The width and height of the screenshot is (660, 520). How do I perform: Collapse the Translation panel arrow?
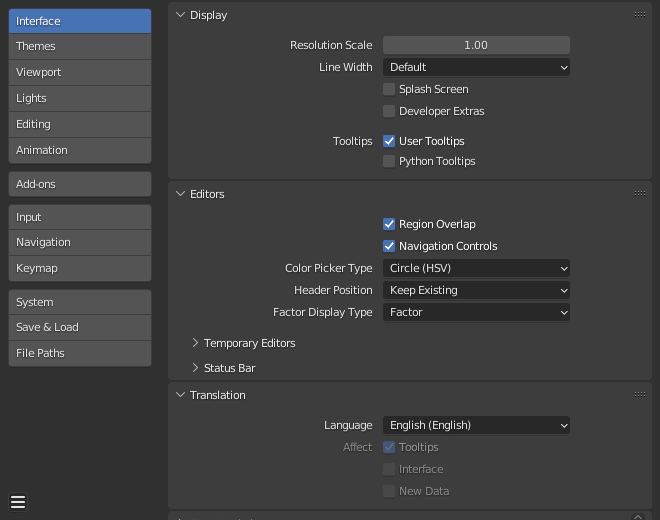click(x=180, y=395)
